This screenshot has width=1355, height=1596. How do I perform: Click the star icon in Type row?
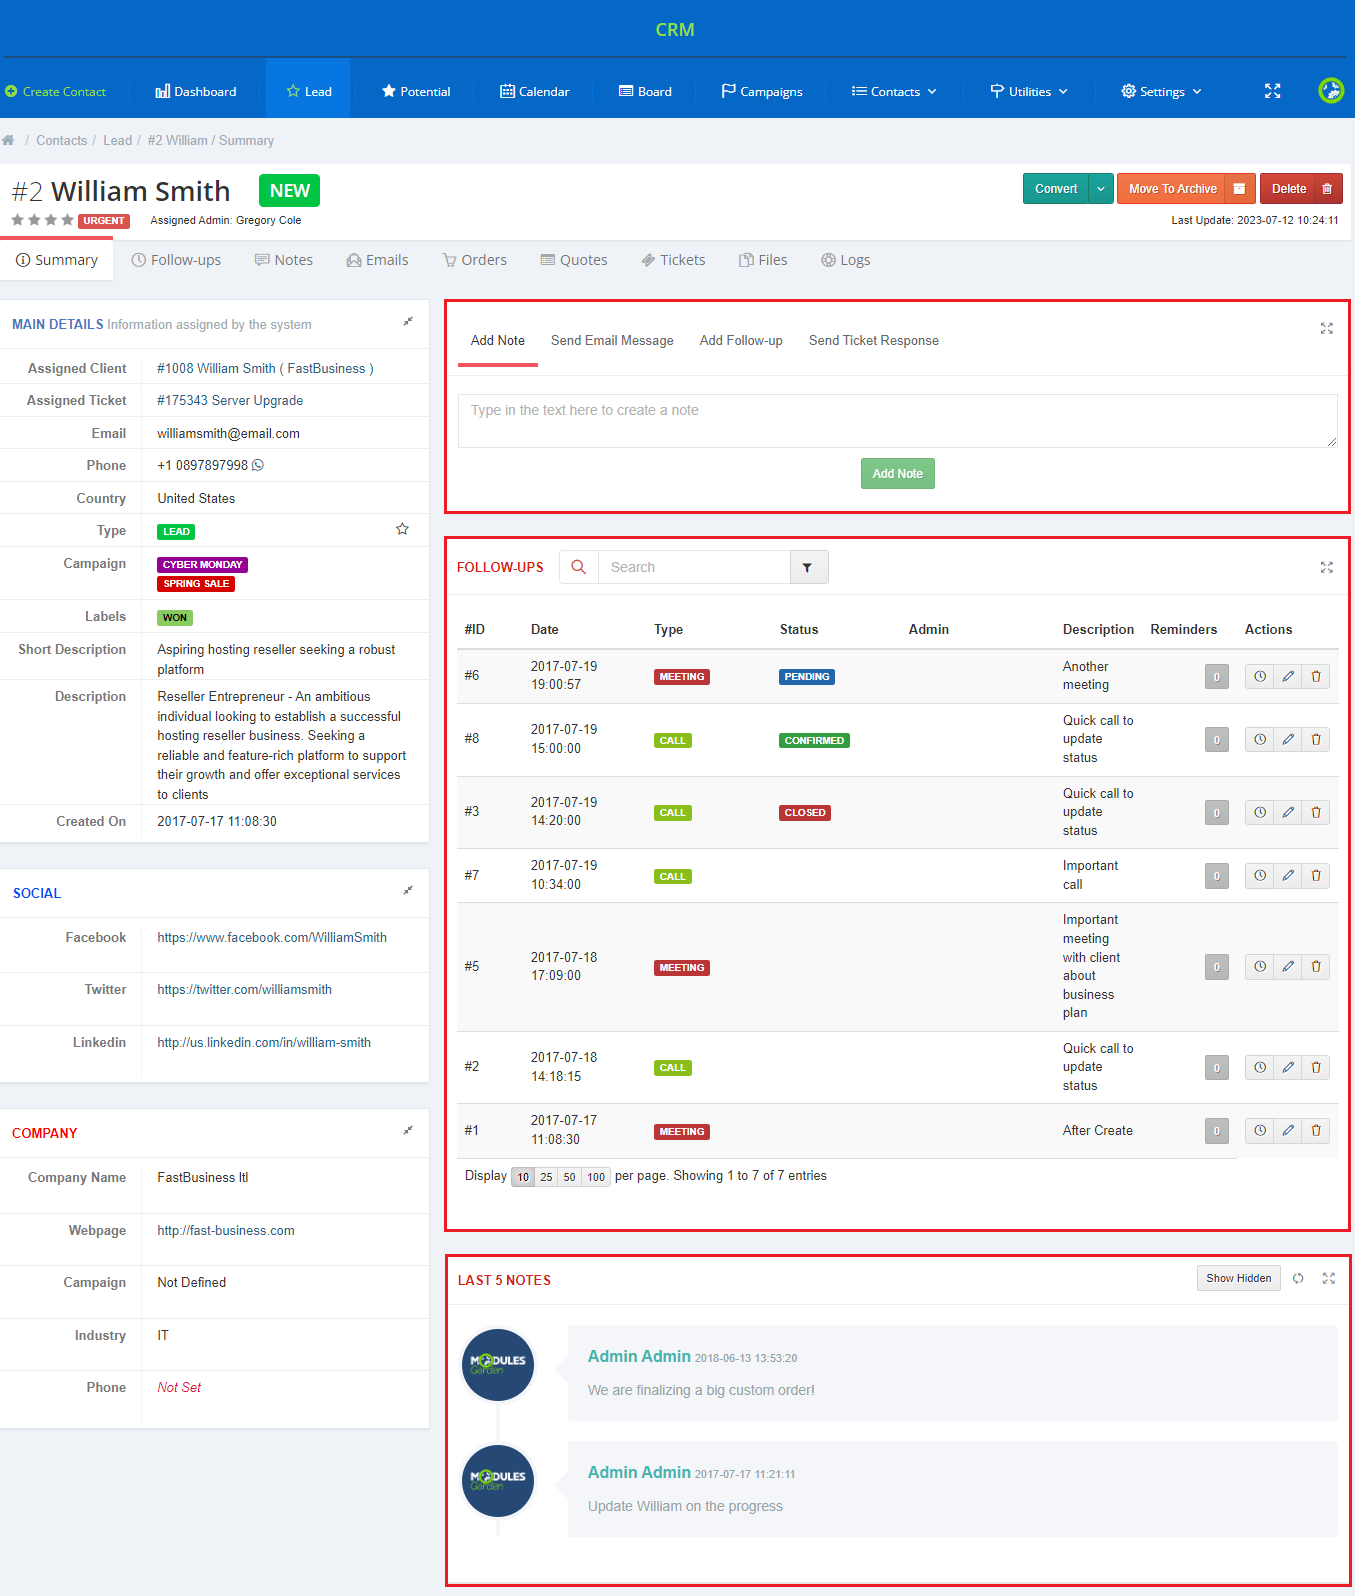pos(402,529)
